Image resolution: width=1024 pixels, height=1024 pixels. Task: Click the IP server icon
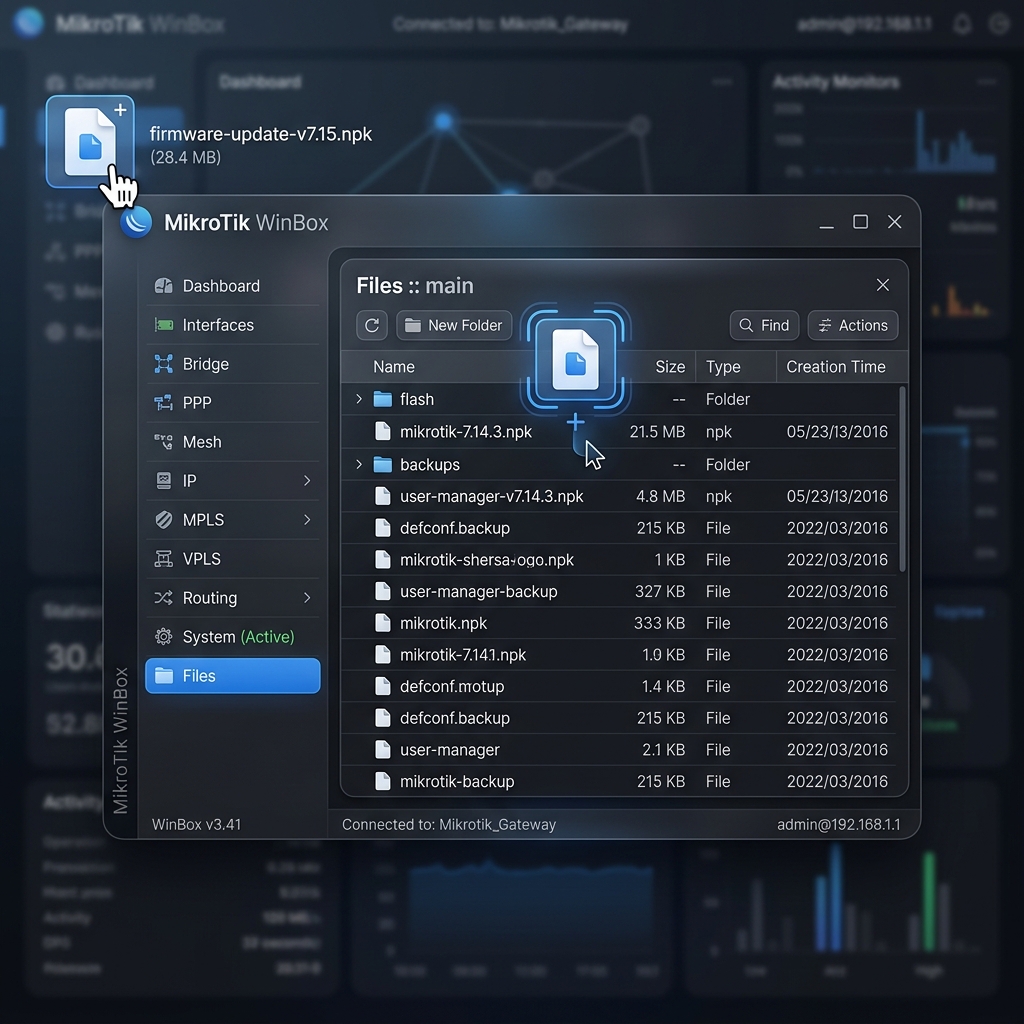pyautogui.click(x=164, y=481)
